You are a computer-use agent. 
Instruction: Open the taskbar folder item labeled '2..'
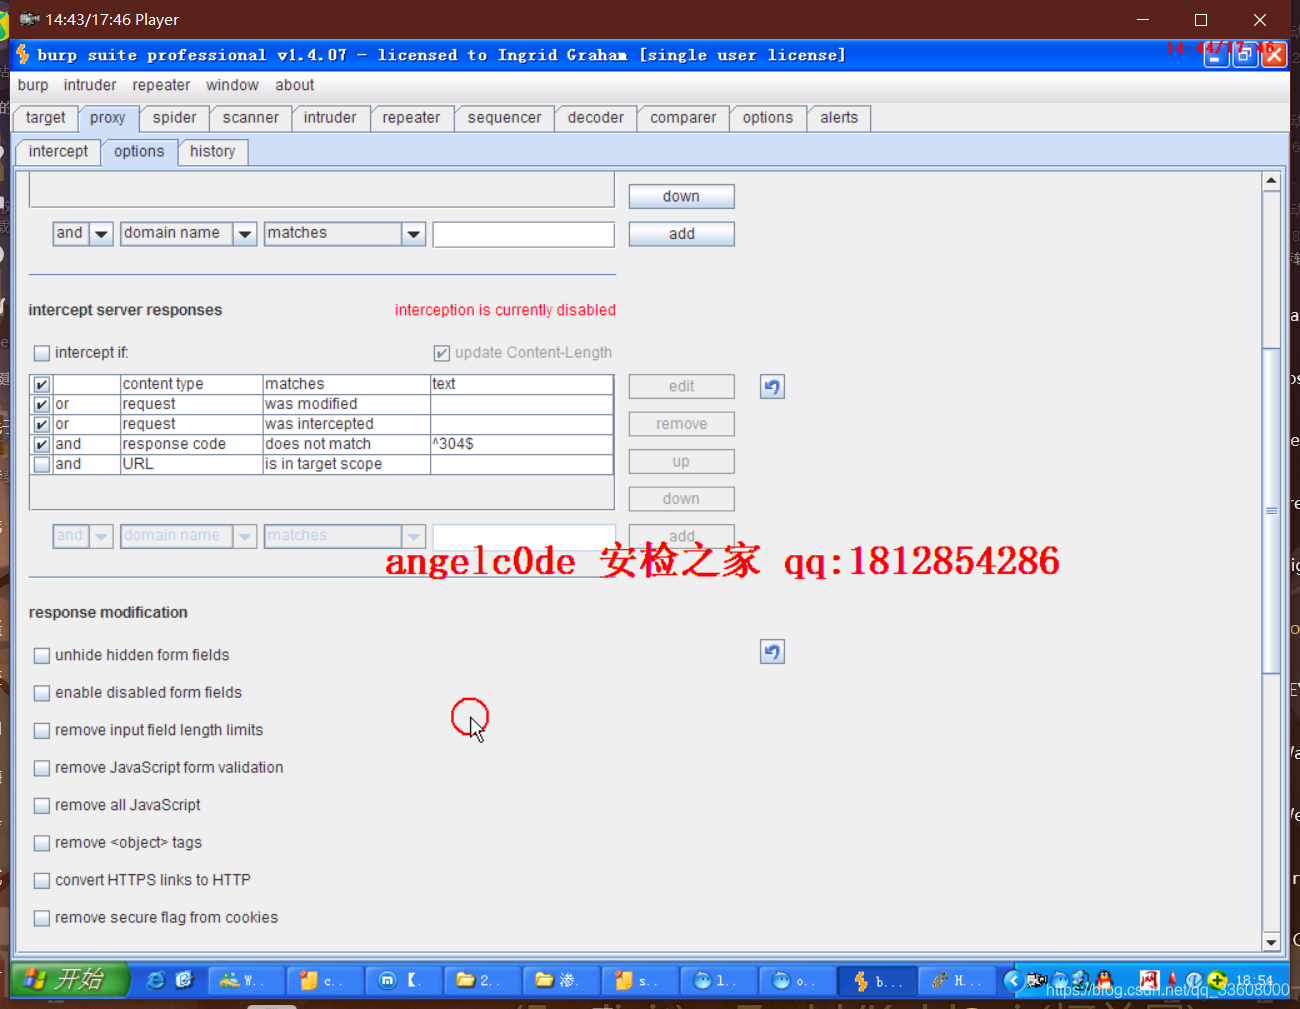click(x=483, y=981)
